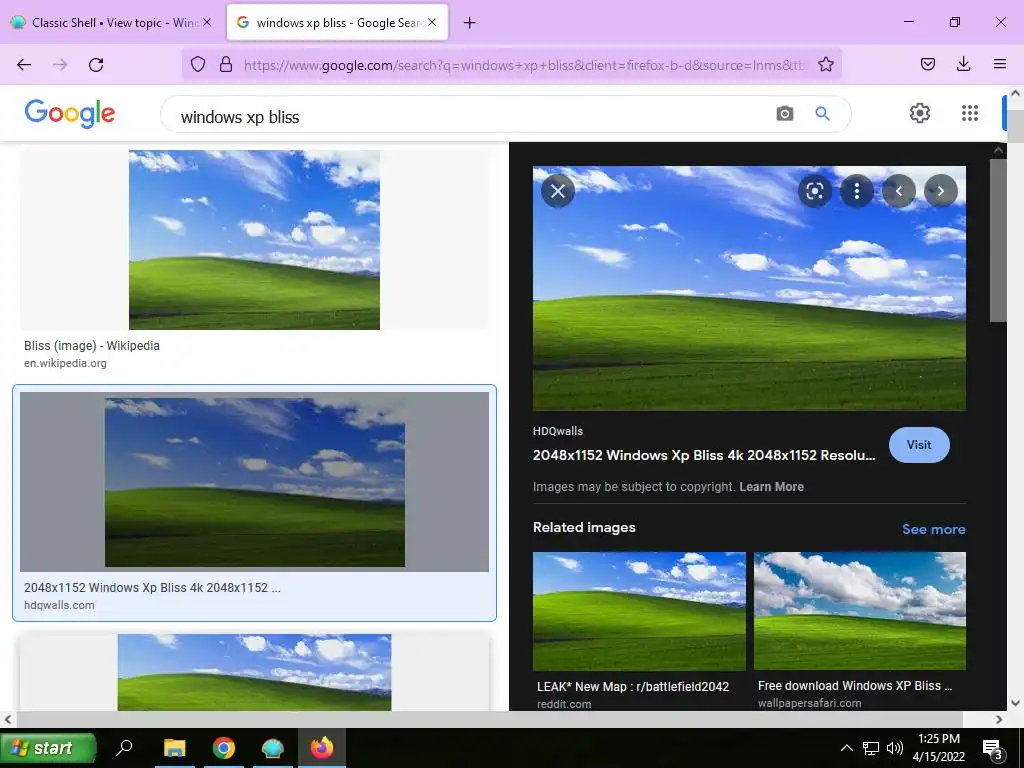Open Google quick settings gear
Image resolution: width=1024 pixels, height=768 pixels.
click(920, 113)
